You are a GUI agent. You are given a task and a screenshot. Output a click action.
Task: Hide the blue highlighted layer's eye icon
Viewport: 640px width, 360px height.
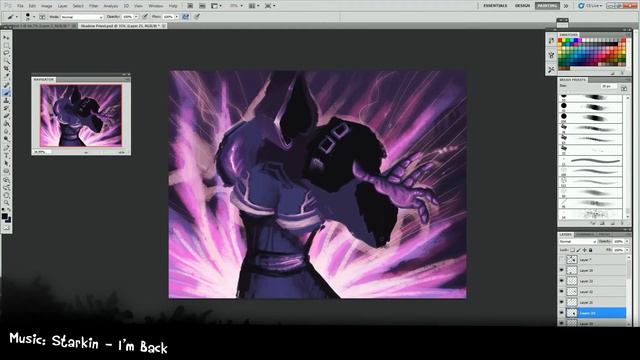562,313
